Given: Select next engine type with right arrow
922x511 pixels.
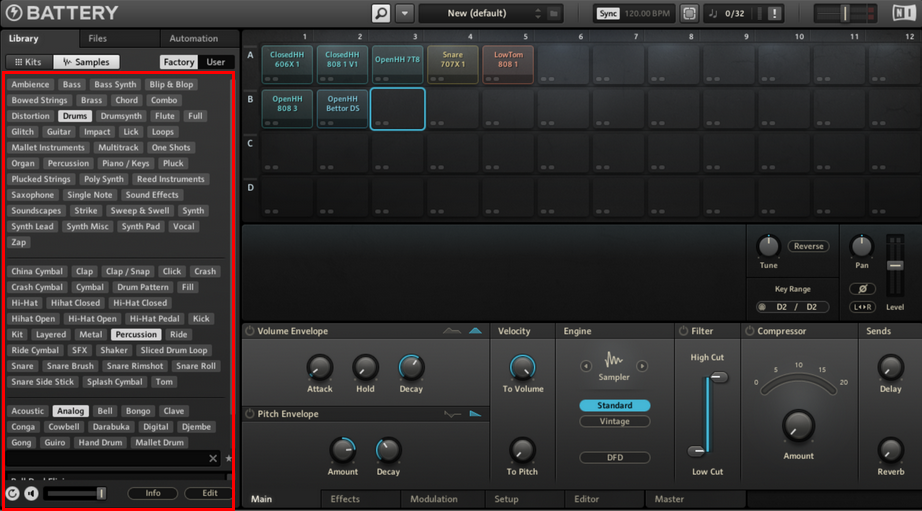Looking at the screenshot, I should coord(642,366).
